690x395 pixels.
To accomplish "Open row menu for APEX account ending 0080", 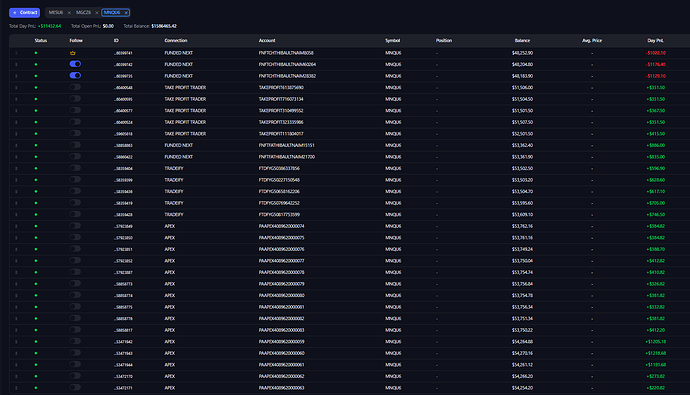I will (x=16, y=295).
